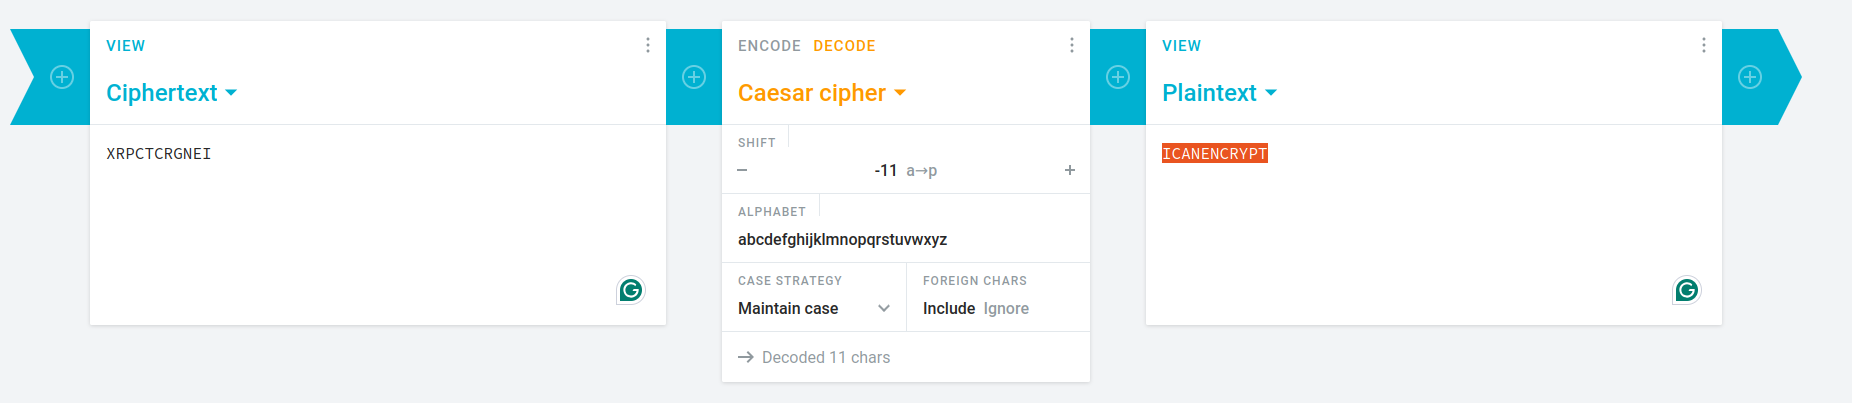Click the Grammarly icon in the Ciphertext box

click(631, 290)
